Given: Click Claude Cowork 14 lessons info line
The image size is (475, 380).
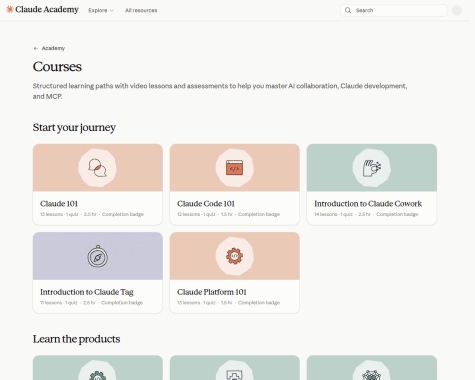Looking at the screenshot, I should [366, 214].
